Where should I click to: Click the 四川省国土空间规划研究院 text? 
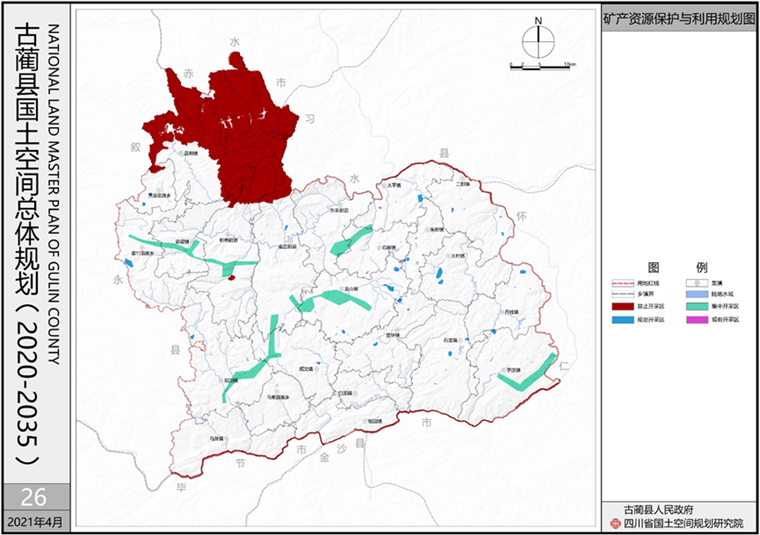pos(684,522)
